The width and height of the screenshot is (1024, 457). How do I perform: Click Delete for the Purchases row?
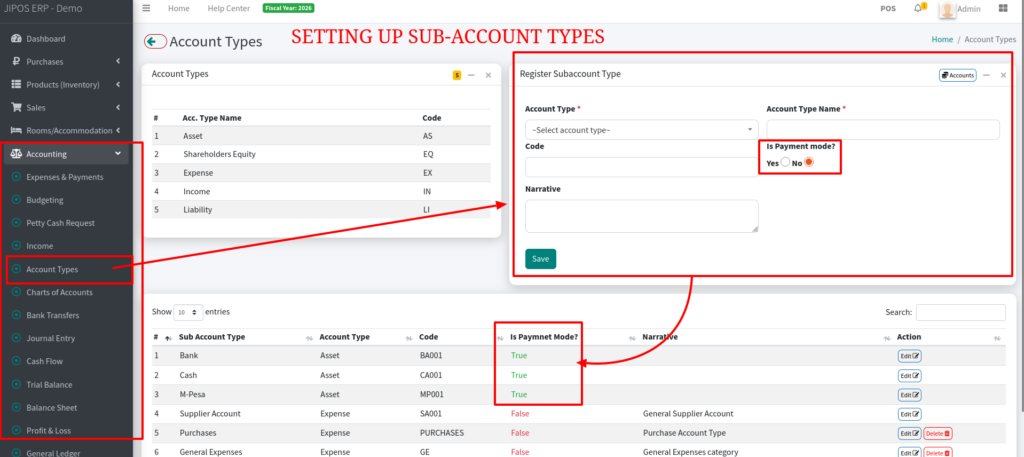(x=938, y=433)
